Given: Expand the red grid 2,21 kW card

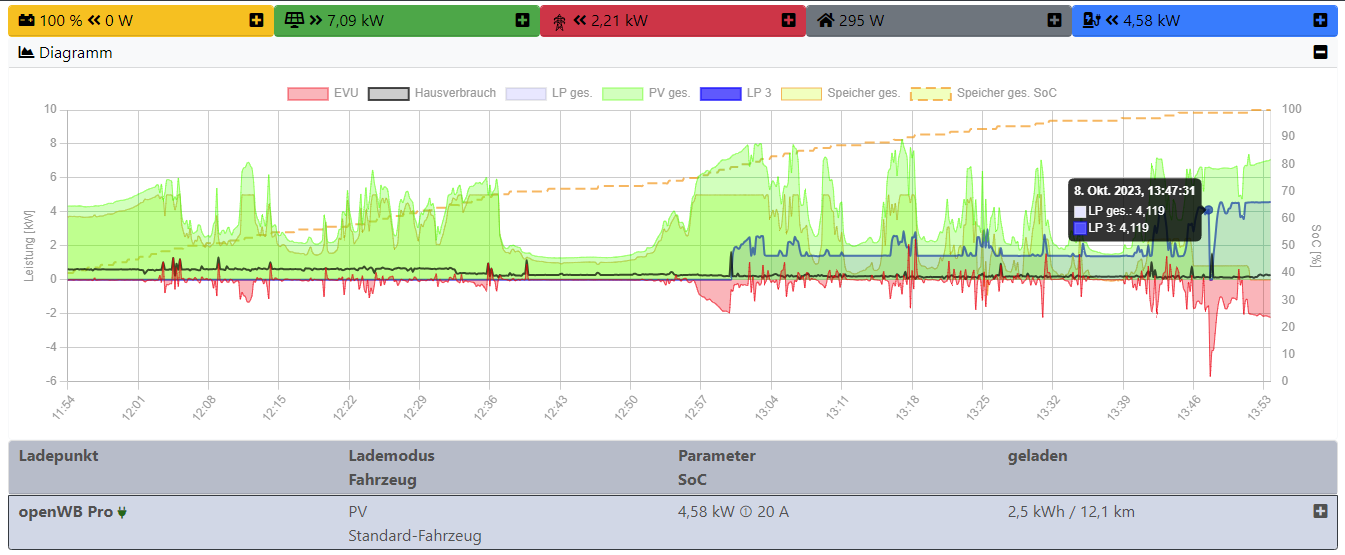Looking at the screenshot, I should (788, 20).
